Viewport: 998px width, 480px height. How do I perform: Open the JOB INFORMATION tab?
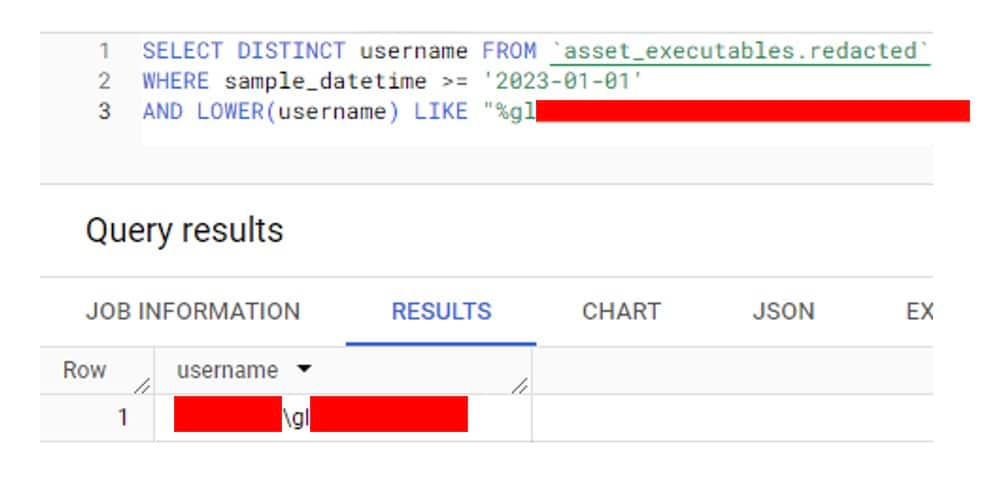click(192, 311)
